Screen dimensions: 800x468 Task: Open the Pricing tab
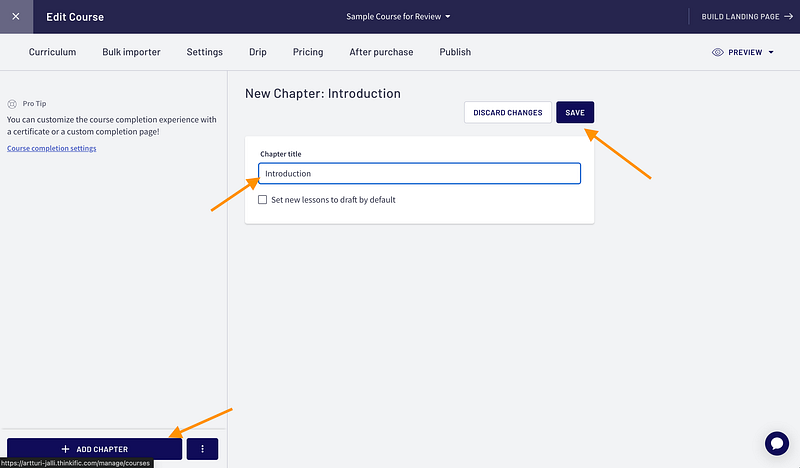coord(308,52)
